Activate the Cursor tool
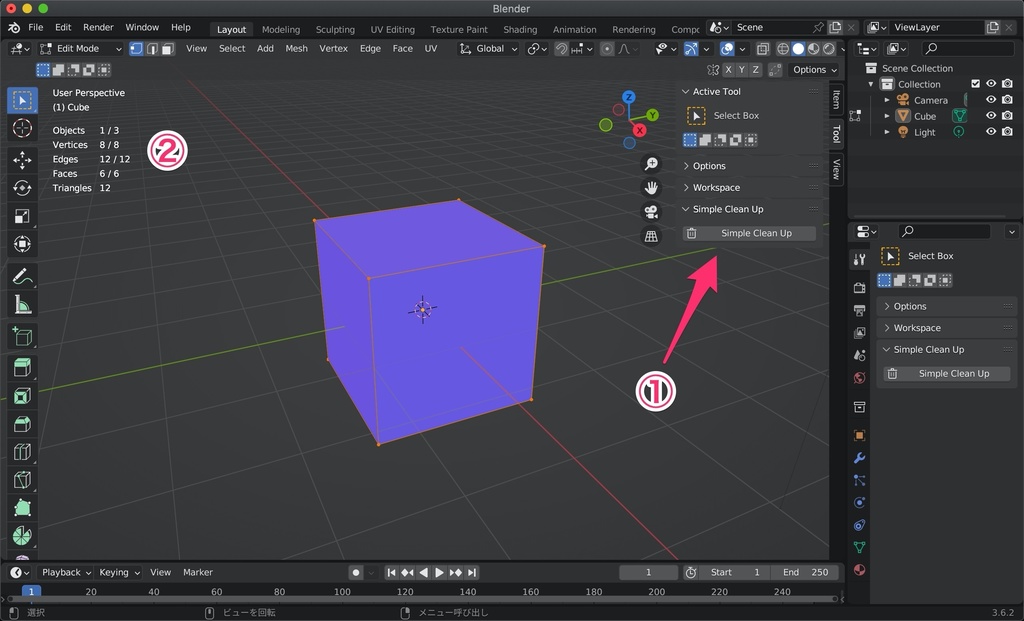Screen dimensions: 1024x621 [22, 128]
